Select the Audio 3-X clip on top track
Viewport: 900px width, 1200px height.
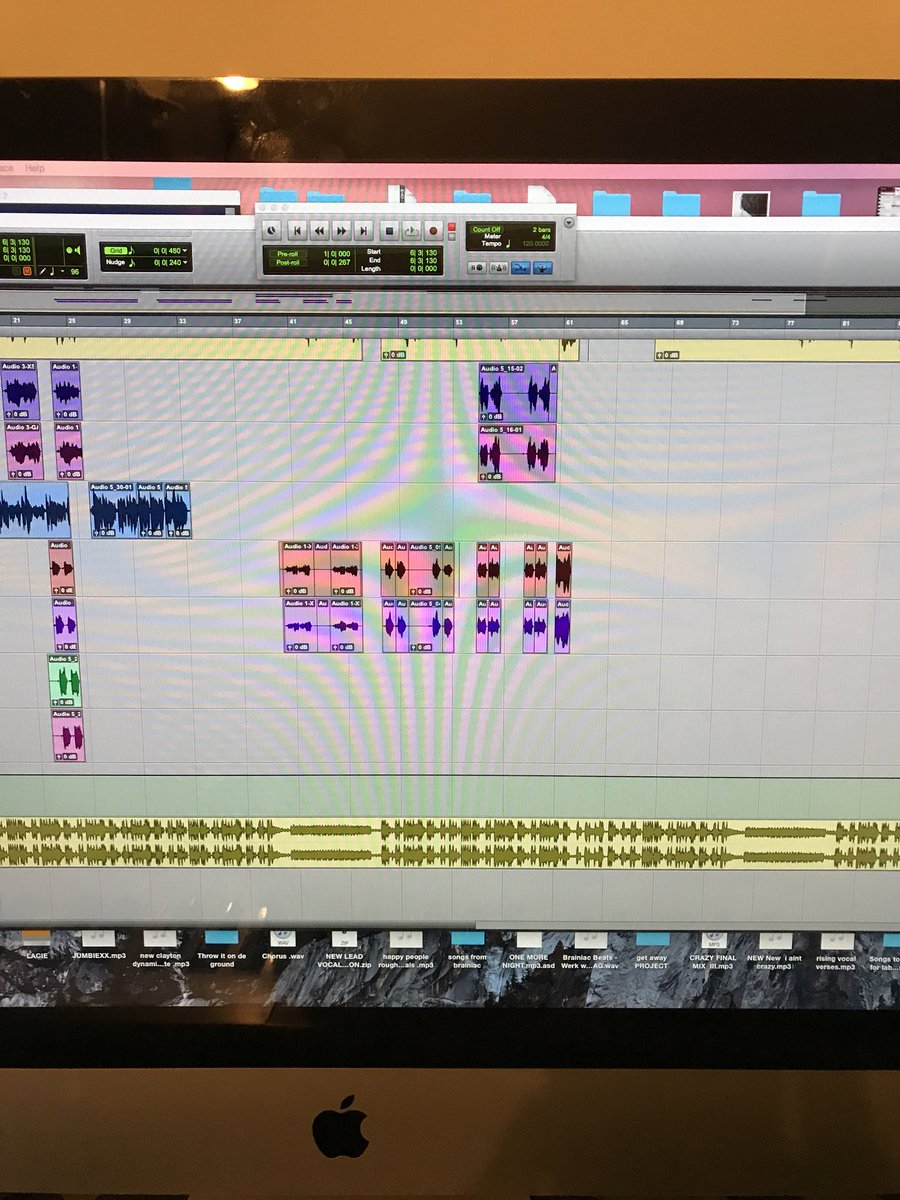click(x=20, y=391)
